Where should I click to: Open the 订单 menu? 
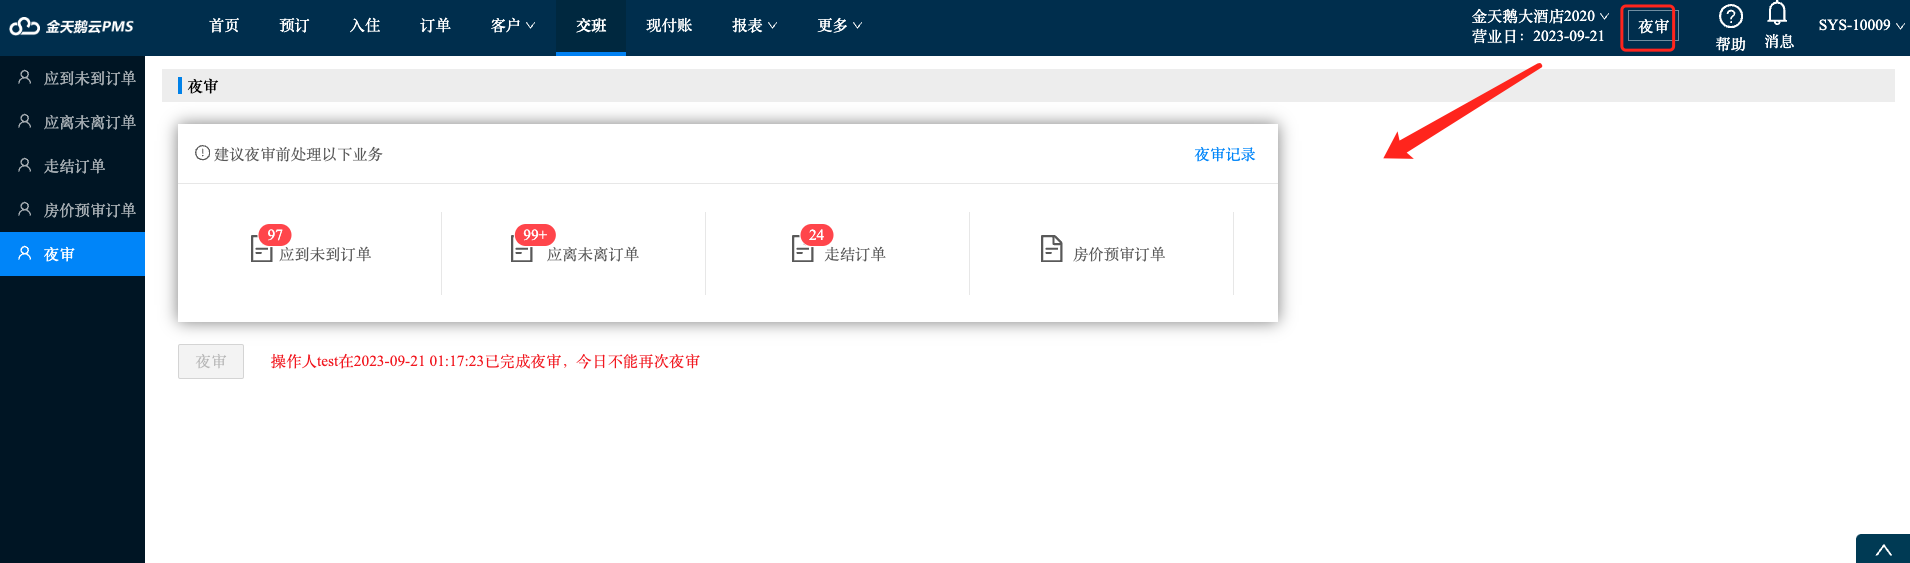pos(435,26)
